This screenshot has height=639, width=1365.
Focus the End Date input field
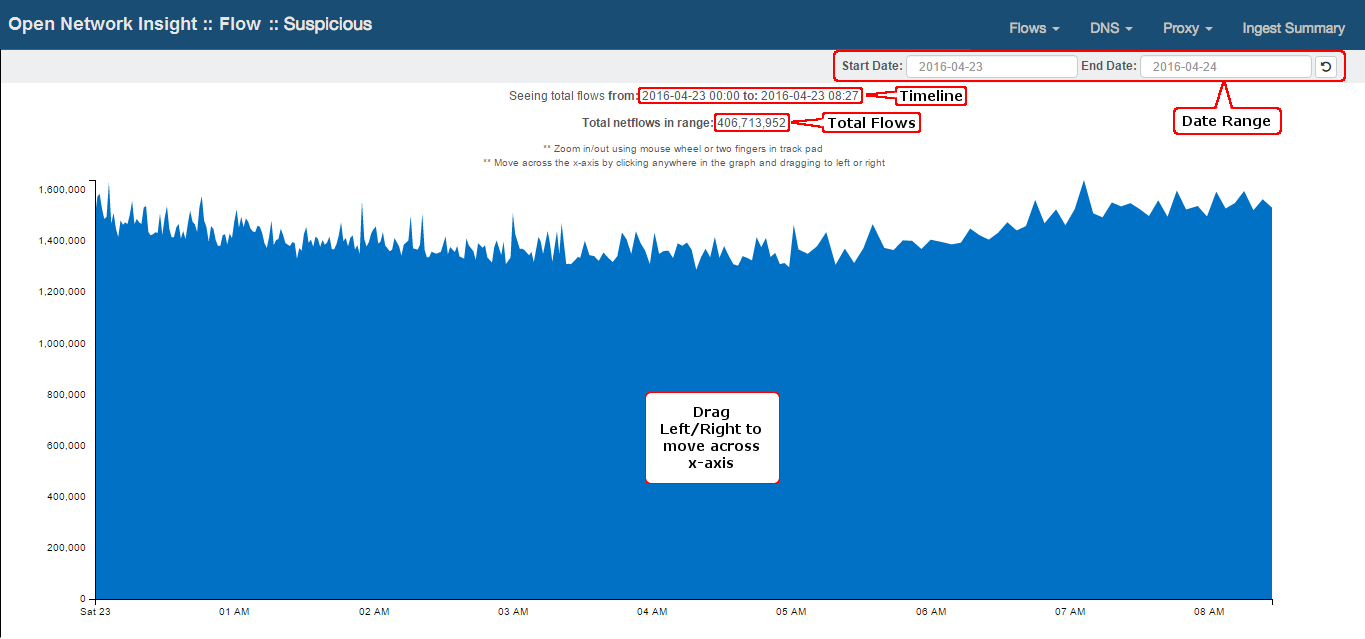point(1225,66)
